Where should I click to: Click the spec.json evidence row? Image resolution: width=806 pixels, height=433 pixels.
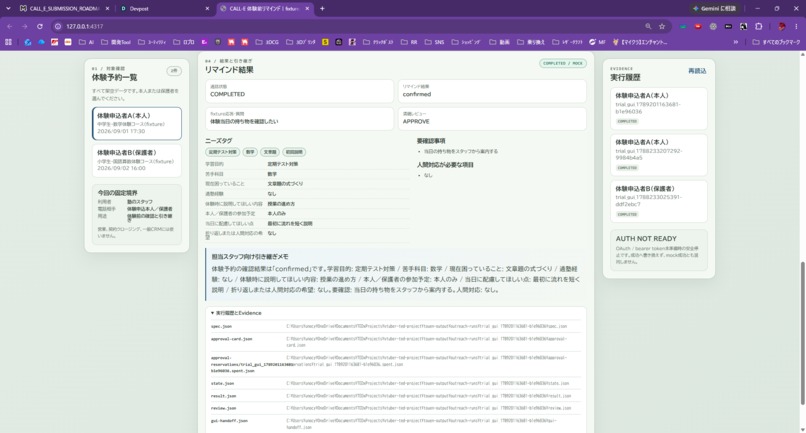coord(396,326)
